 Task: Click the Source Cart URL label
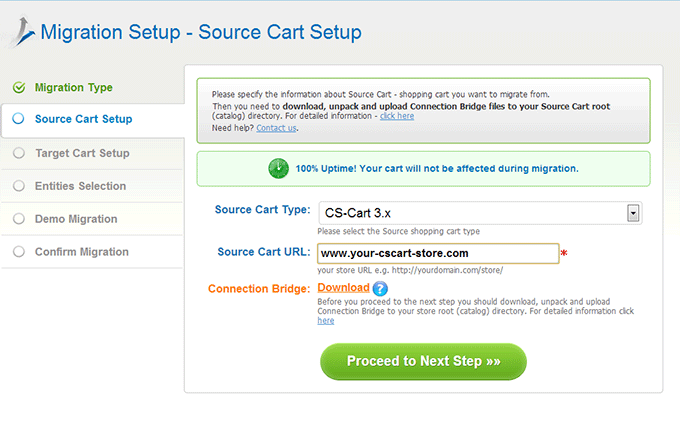point(264,252)
